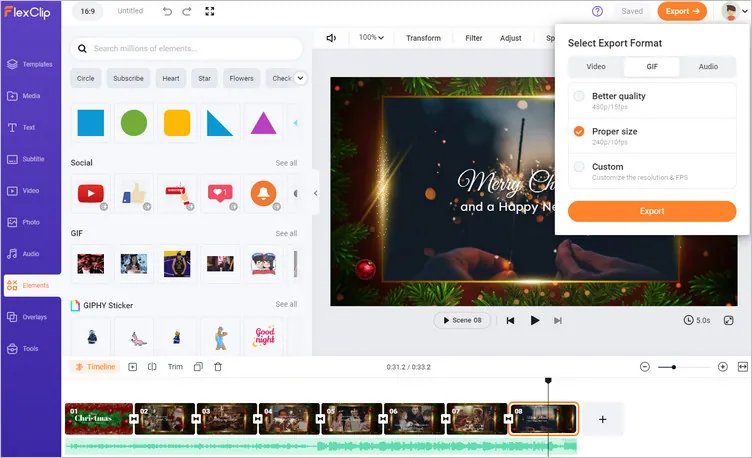Click the Play Scene 08 button
Image resolution: width=752 pixels, height=458 pixels.
pyautogui.click(x=462, y=320)
